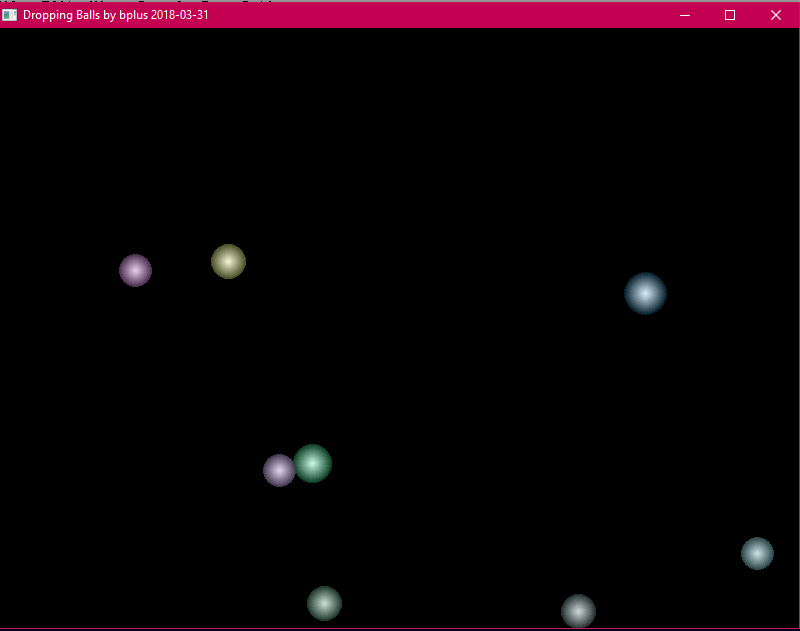
Task: Maximize the Dropping Balls window
Action: click(730, 15)
